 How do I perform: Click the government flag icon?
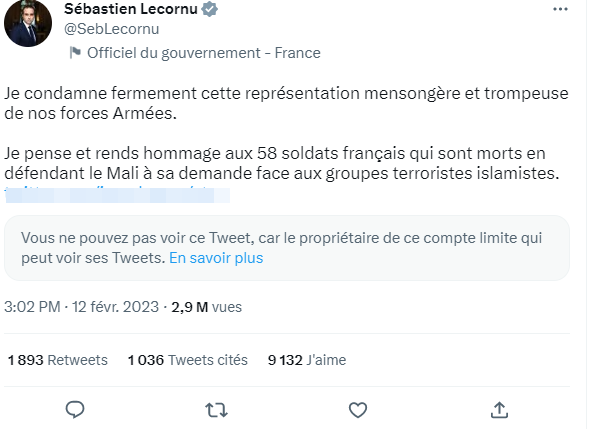coord(75,53)
